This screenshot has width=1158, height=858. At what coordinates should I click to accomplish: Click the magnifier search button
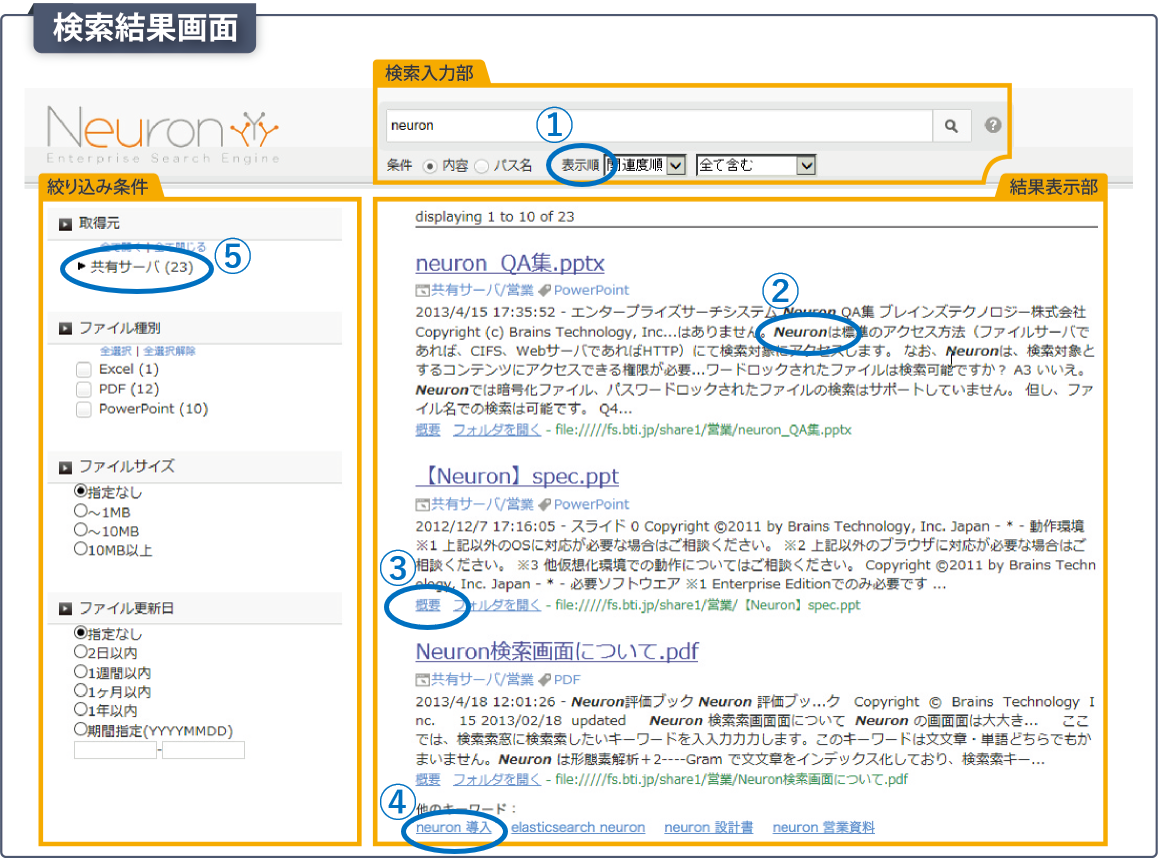coord(951,126)
